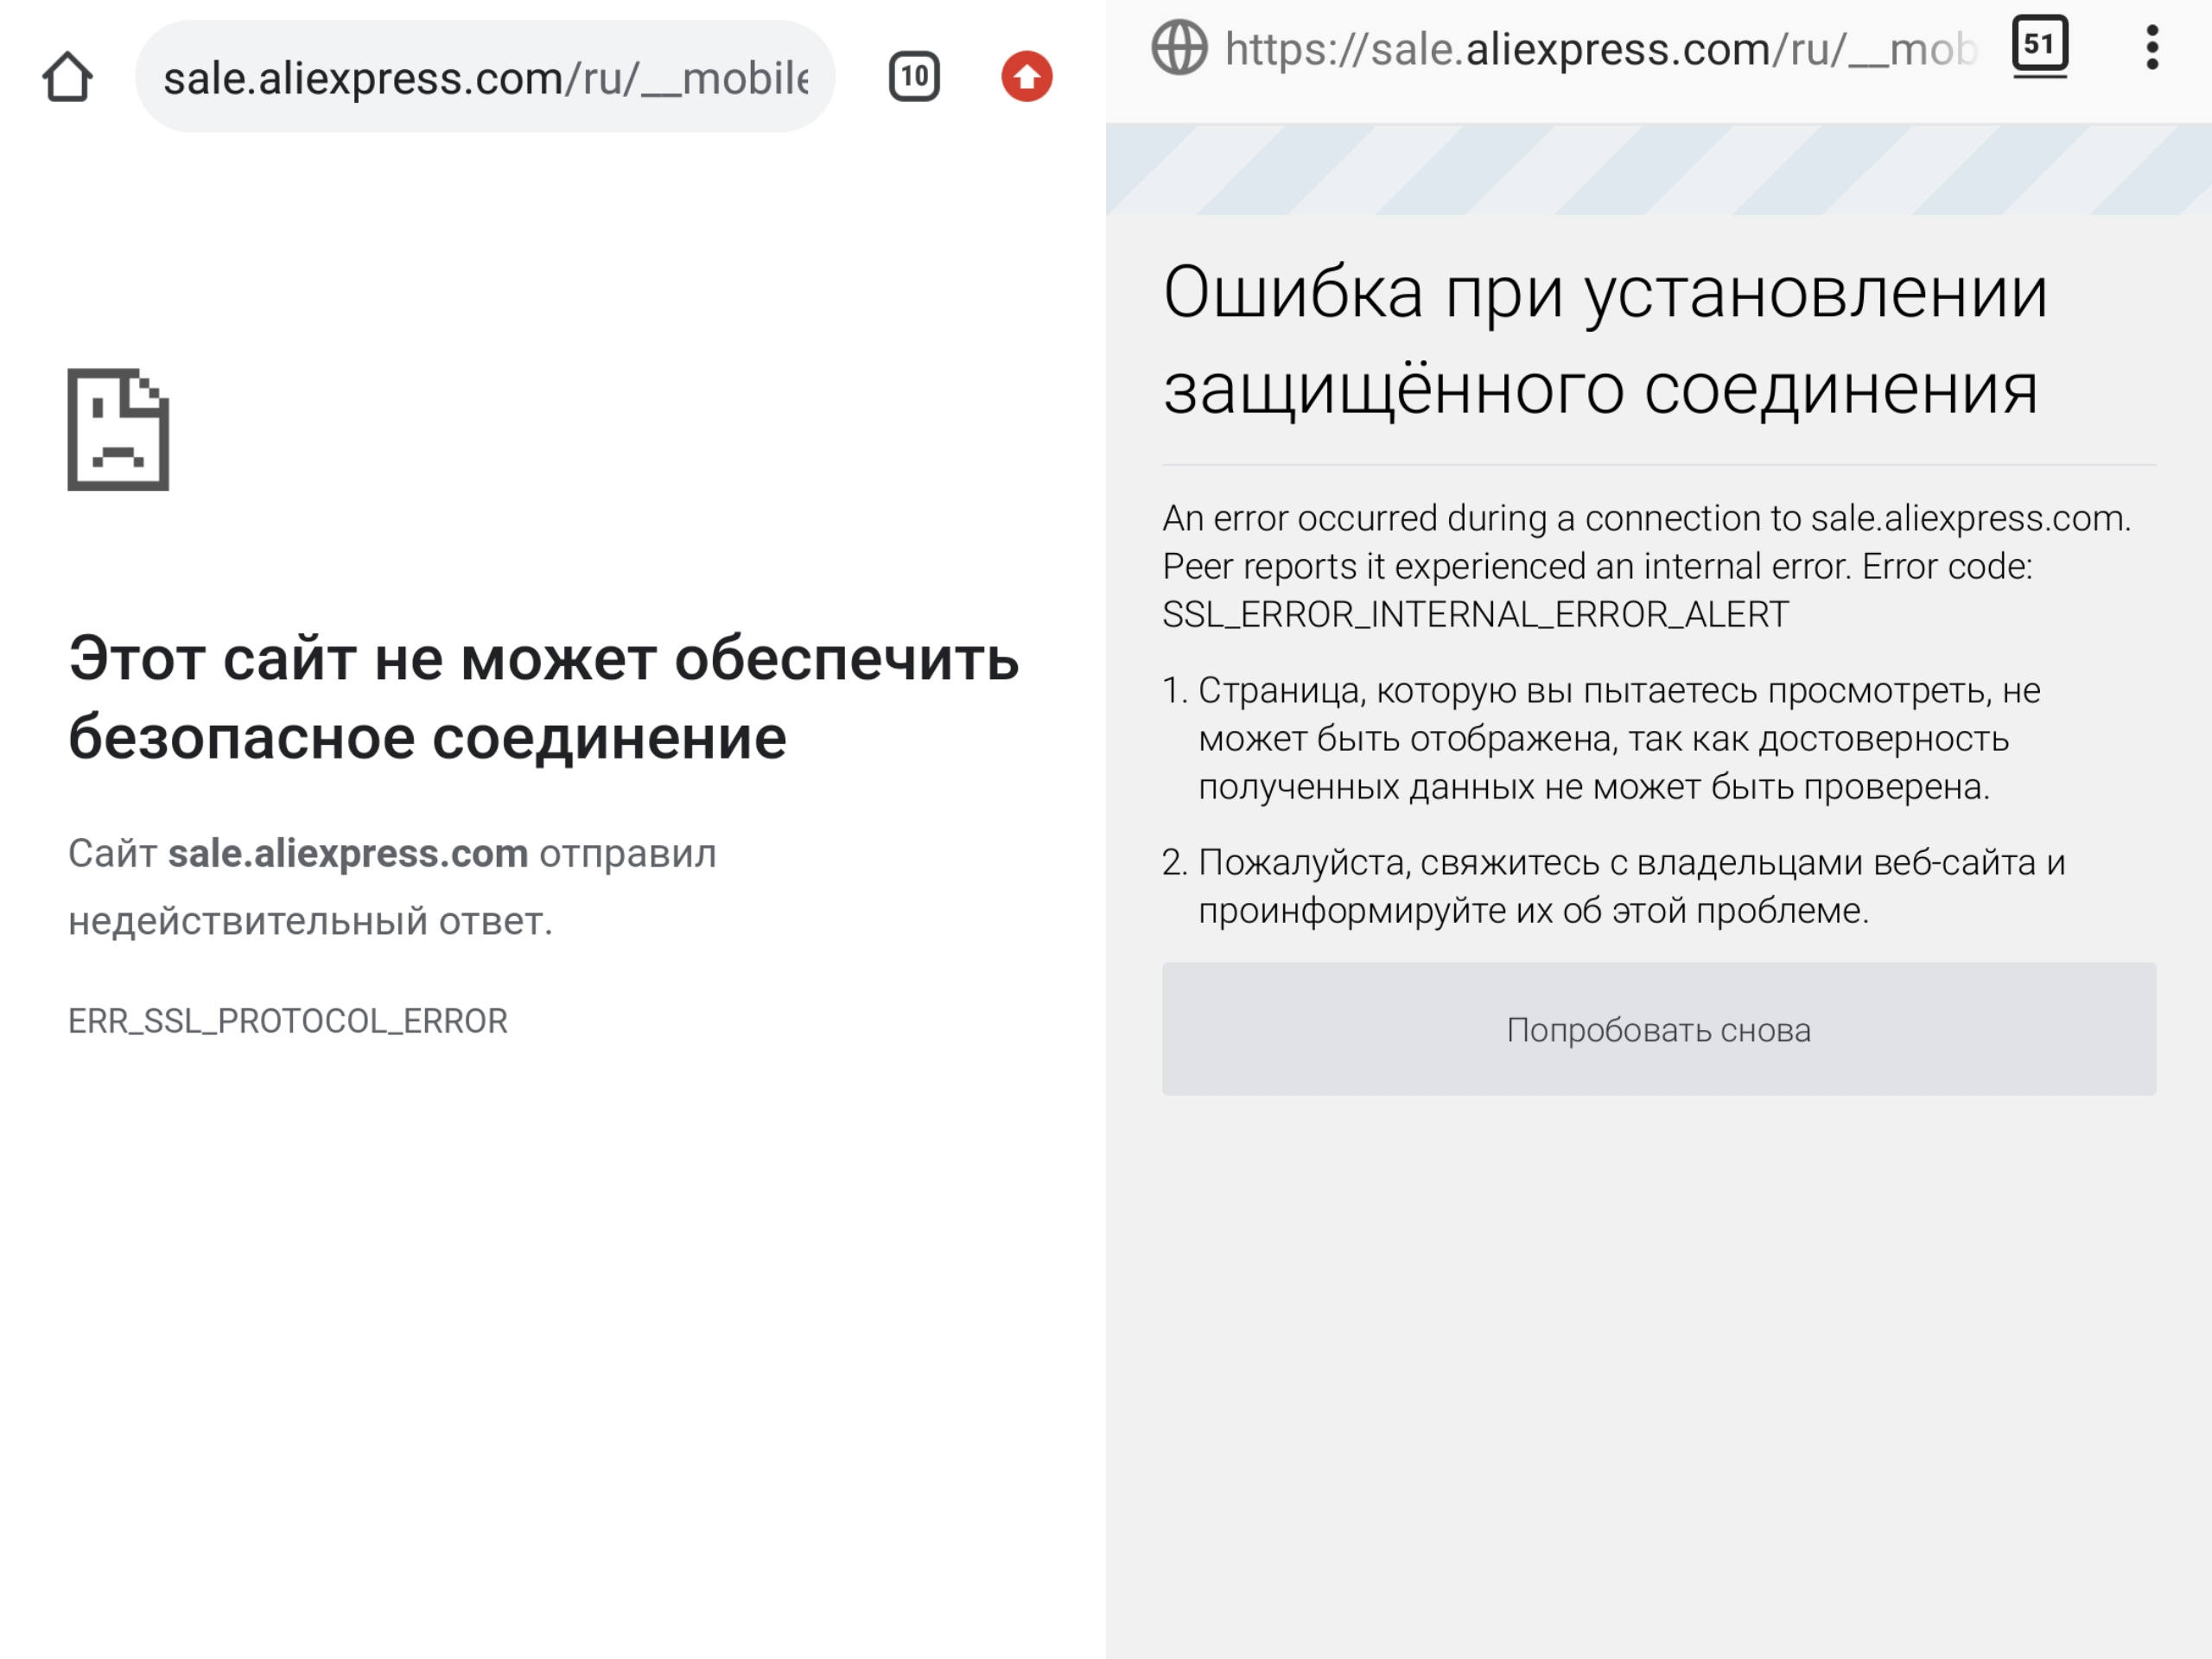Click the globe site info icon
Screen dimensions: 2212x1659
pos(1179,48)
